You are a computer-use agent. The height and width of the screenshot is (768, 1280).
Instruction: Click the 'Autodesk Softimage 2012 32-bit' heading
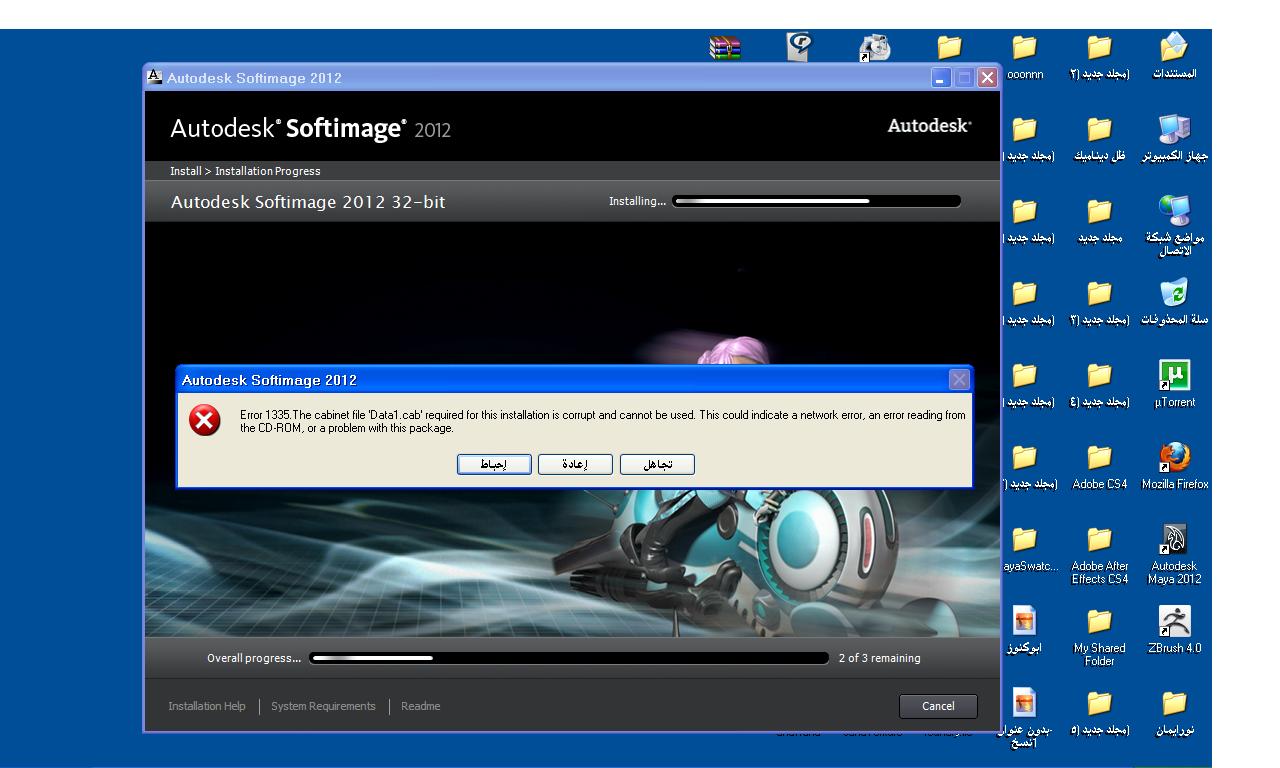(308, 202)
